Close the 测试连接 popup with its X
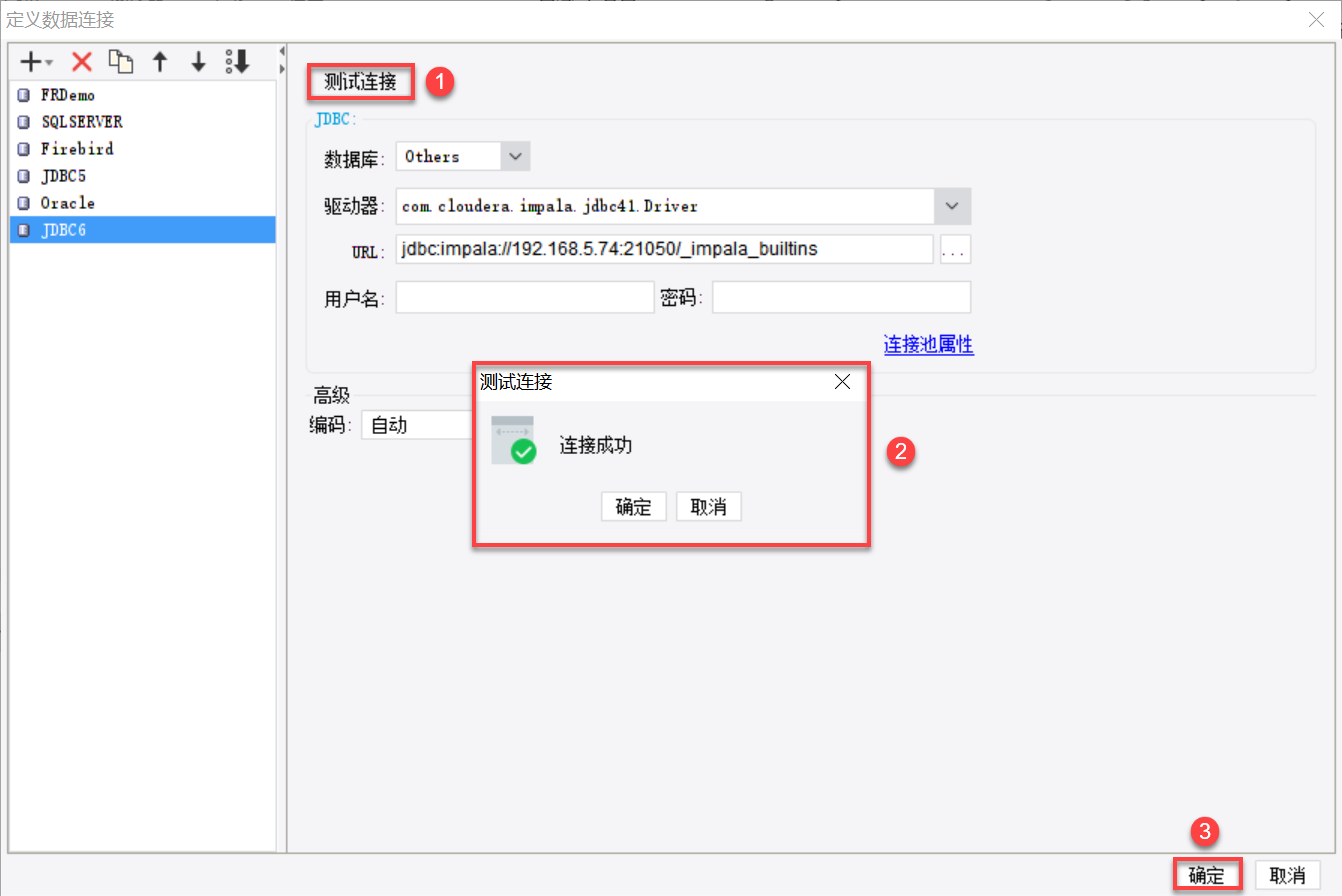The width and height of the screenshot is (1342, 896). 842,382
